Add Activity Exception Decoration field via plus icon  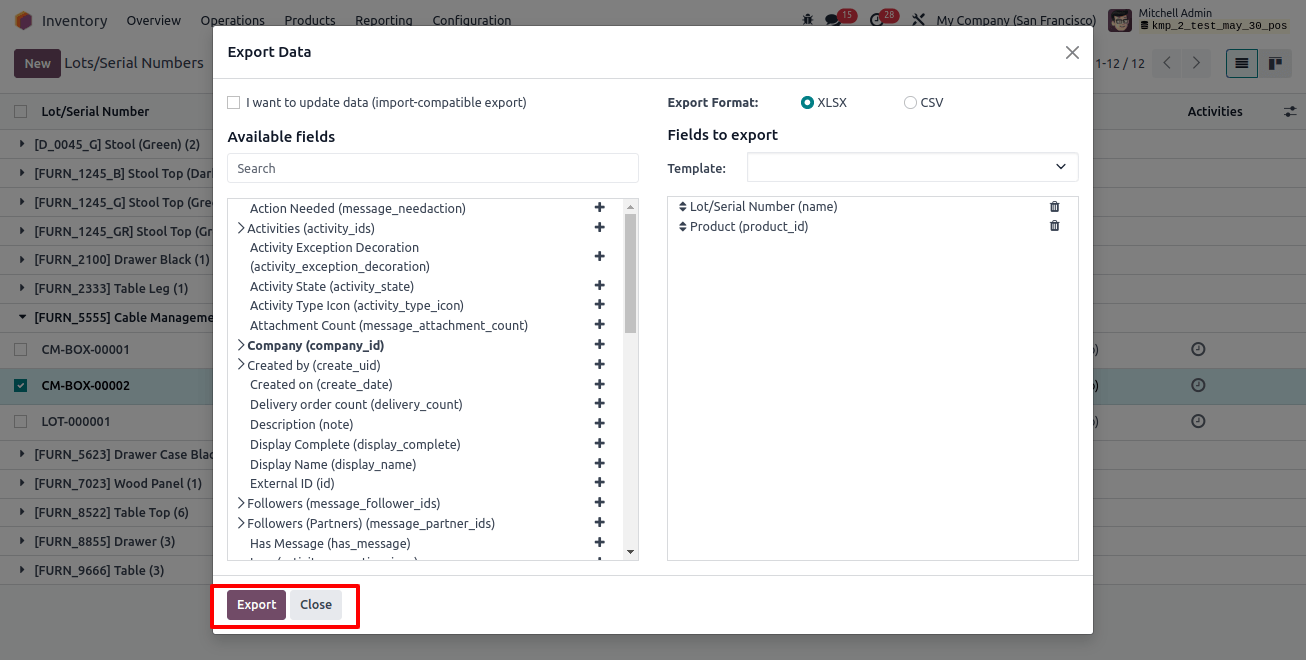600,257
